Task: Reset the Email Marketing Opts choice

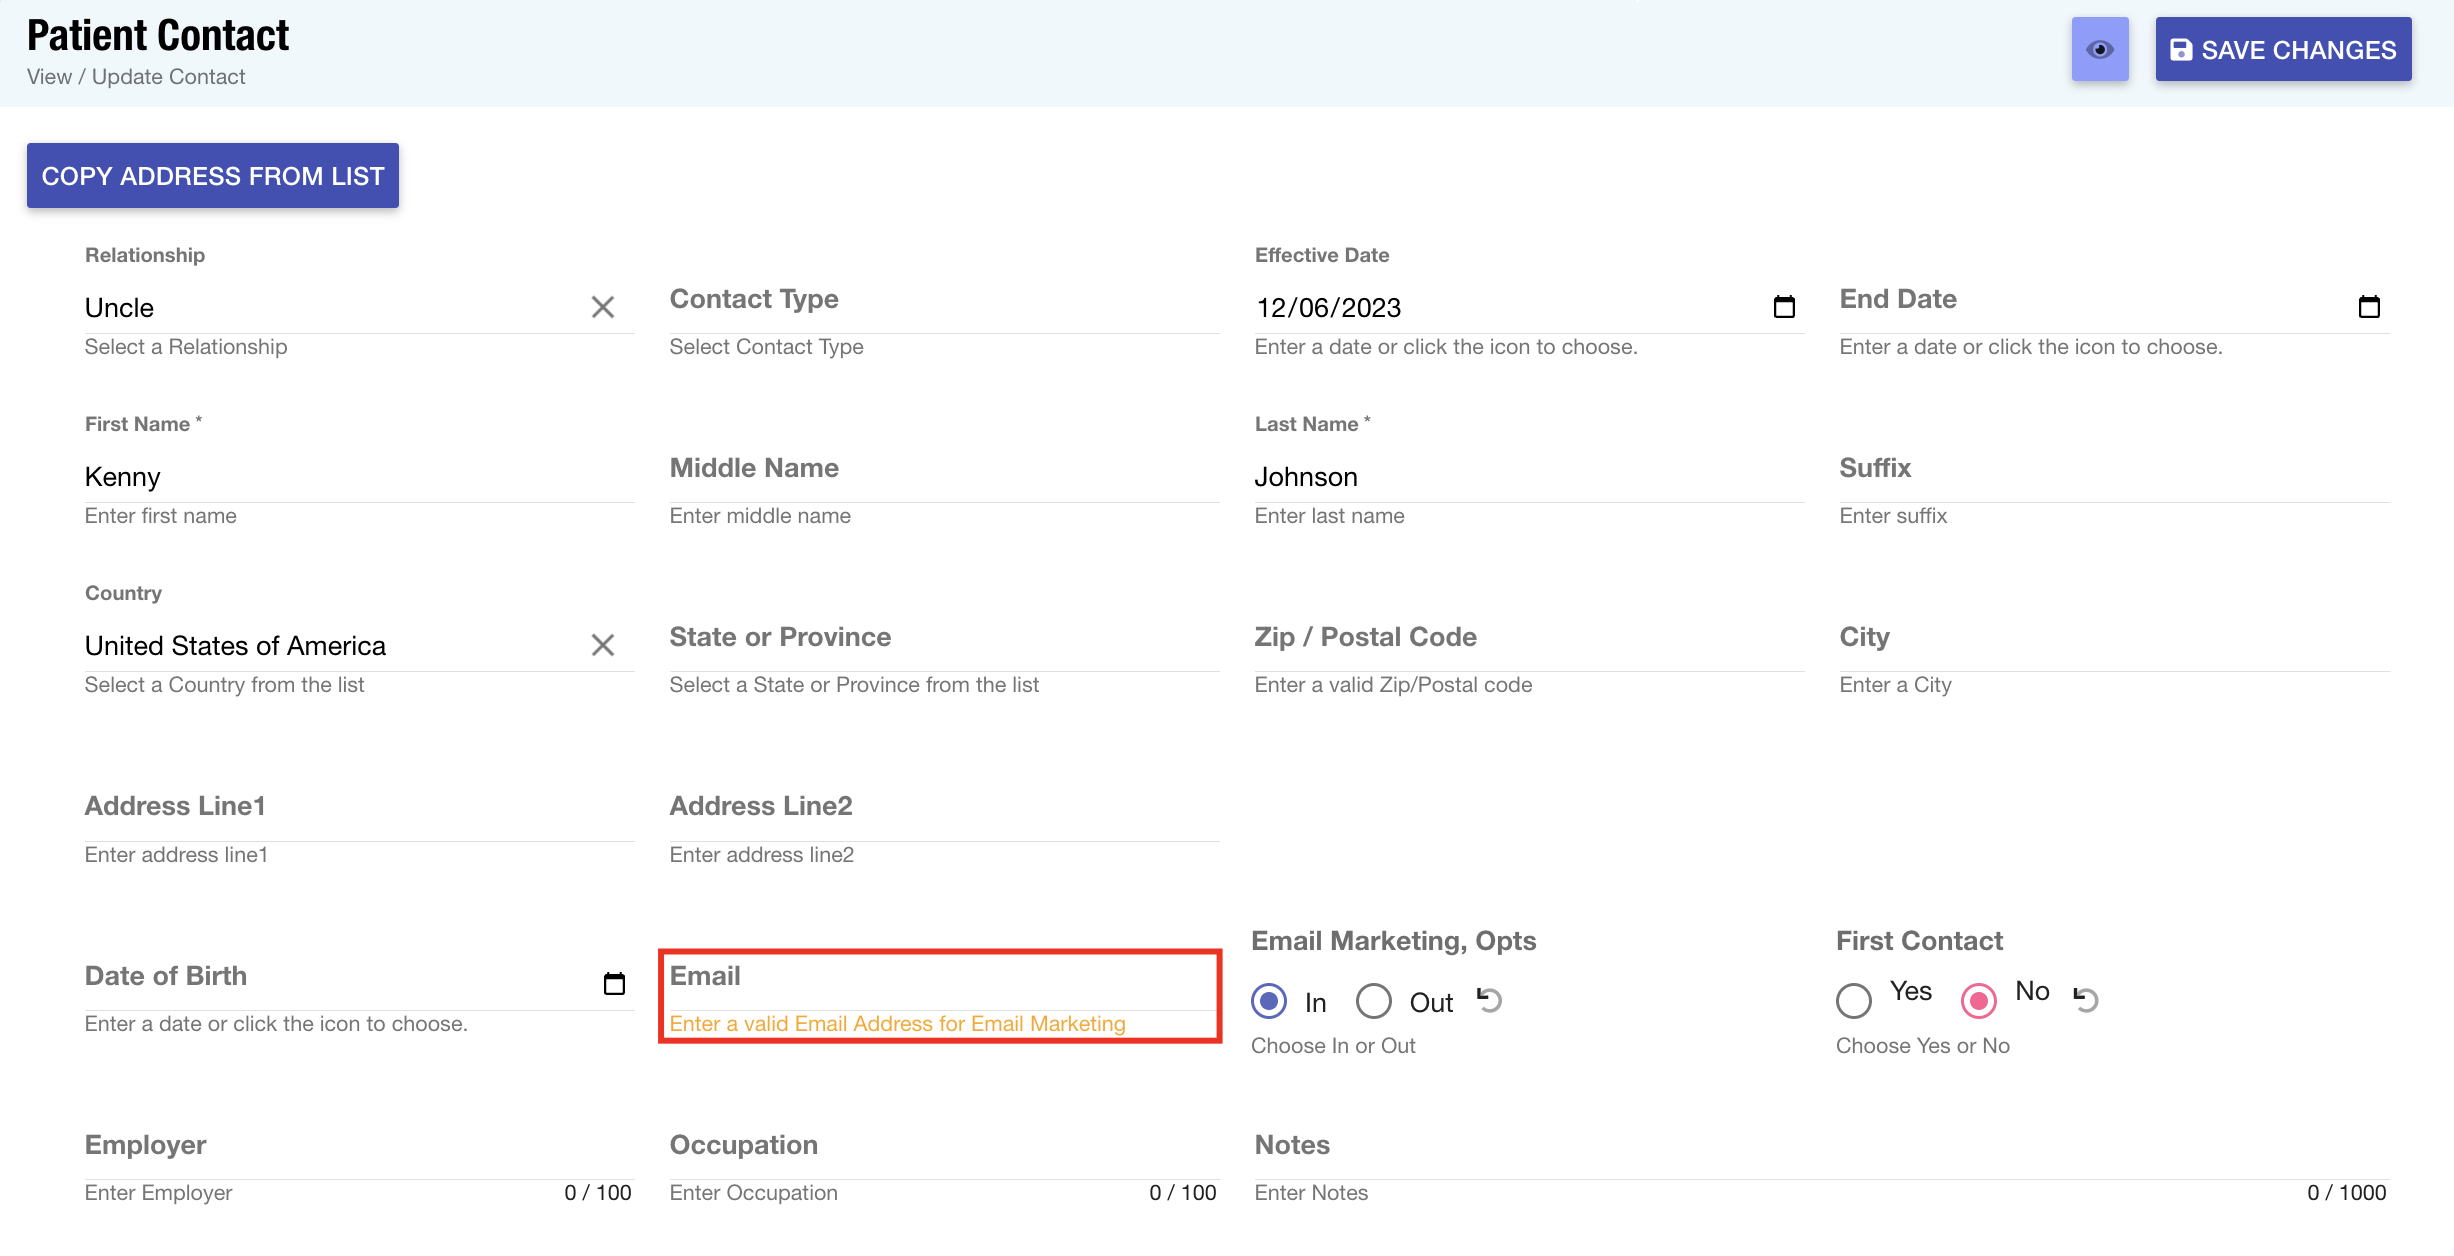Action: 1489,1000
